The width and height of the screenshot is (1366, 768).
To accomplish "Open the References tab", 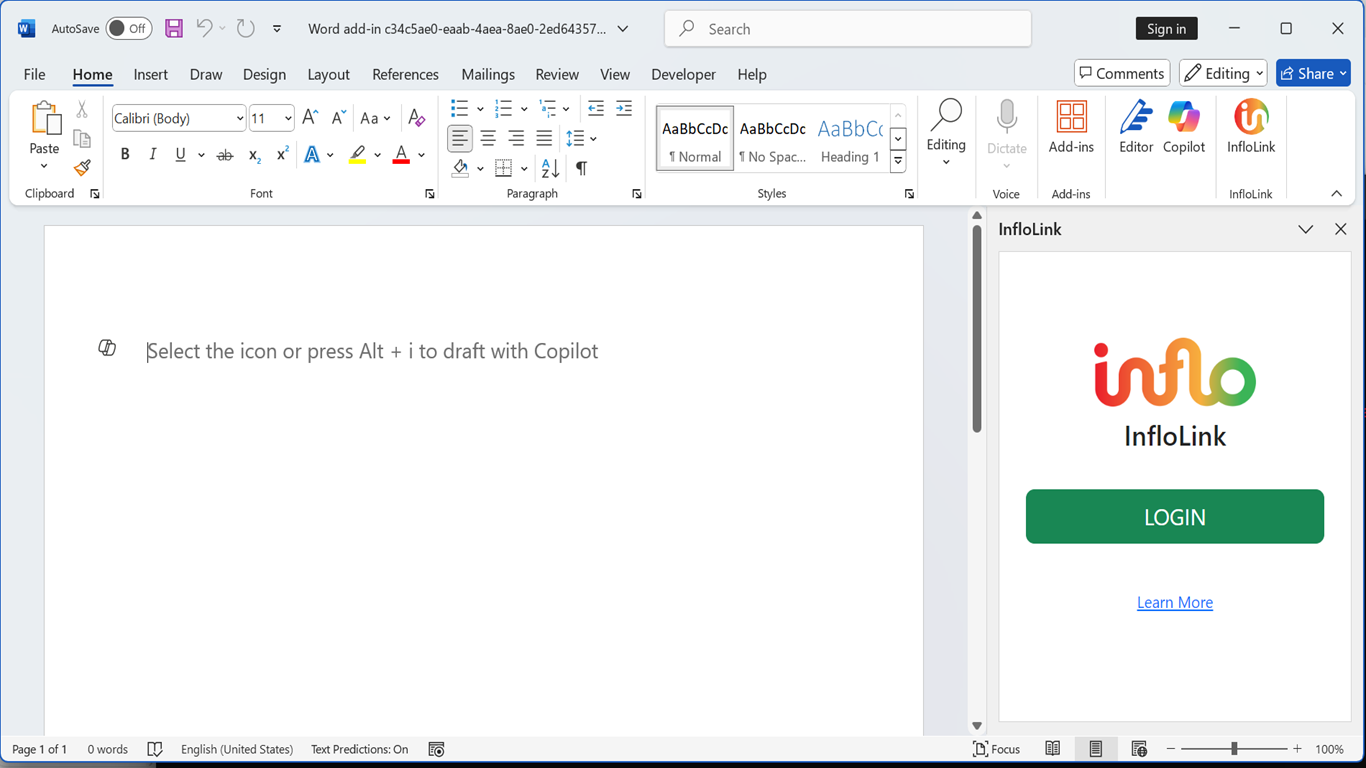I will (406, 74).
